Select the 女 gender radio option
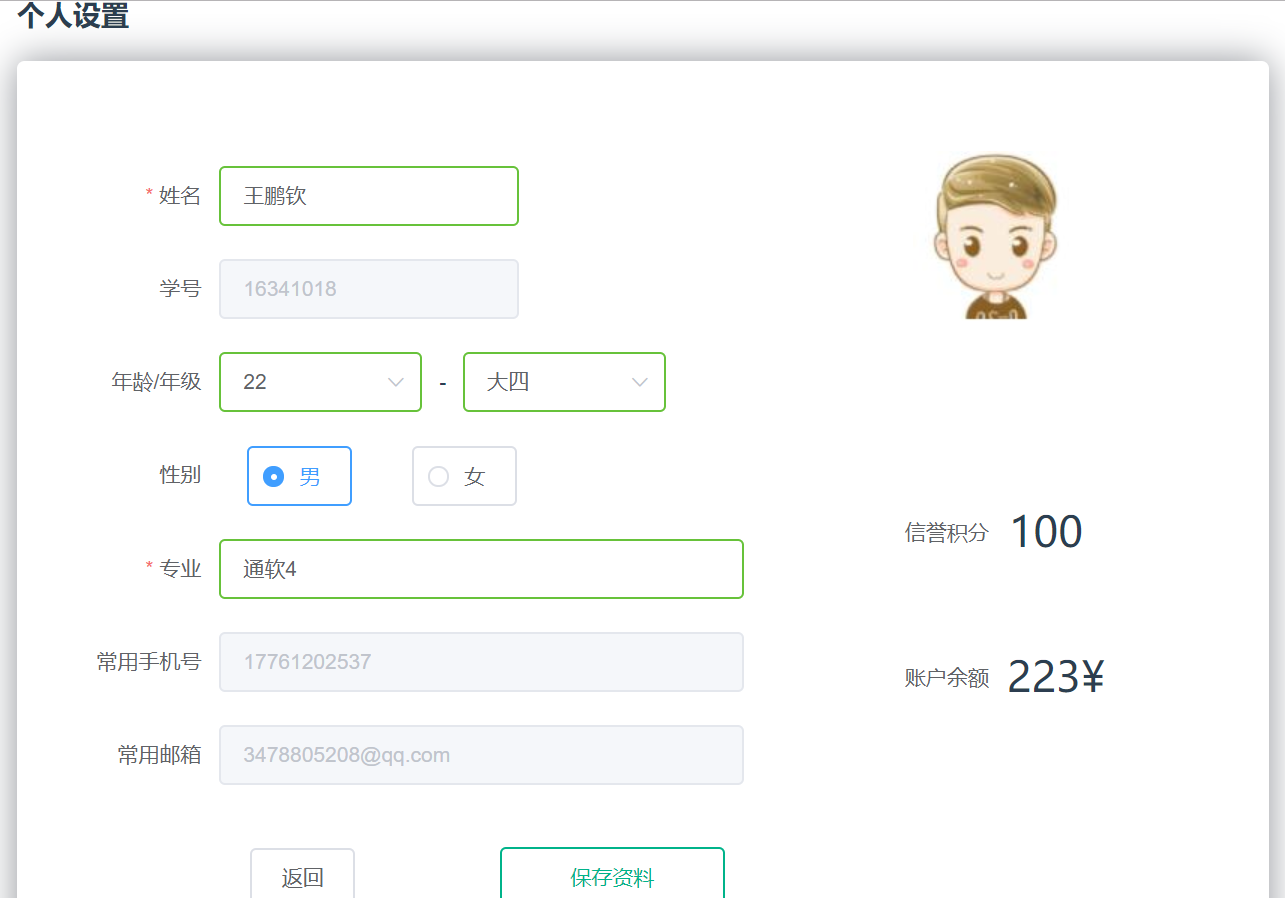The height and width of the screenshot is (898, 1285). click(x=464, y=476)
